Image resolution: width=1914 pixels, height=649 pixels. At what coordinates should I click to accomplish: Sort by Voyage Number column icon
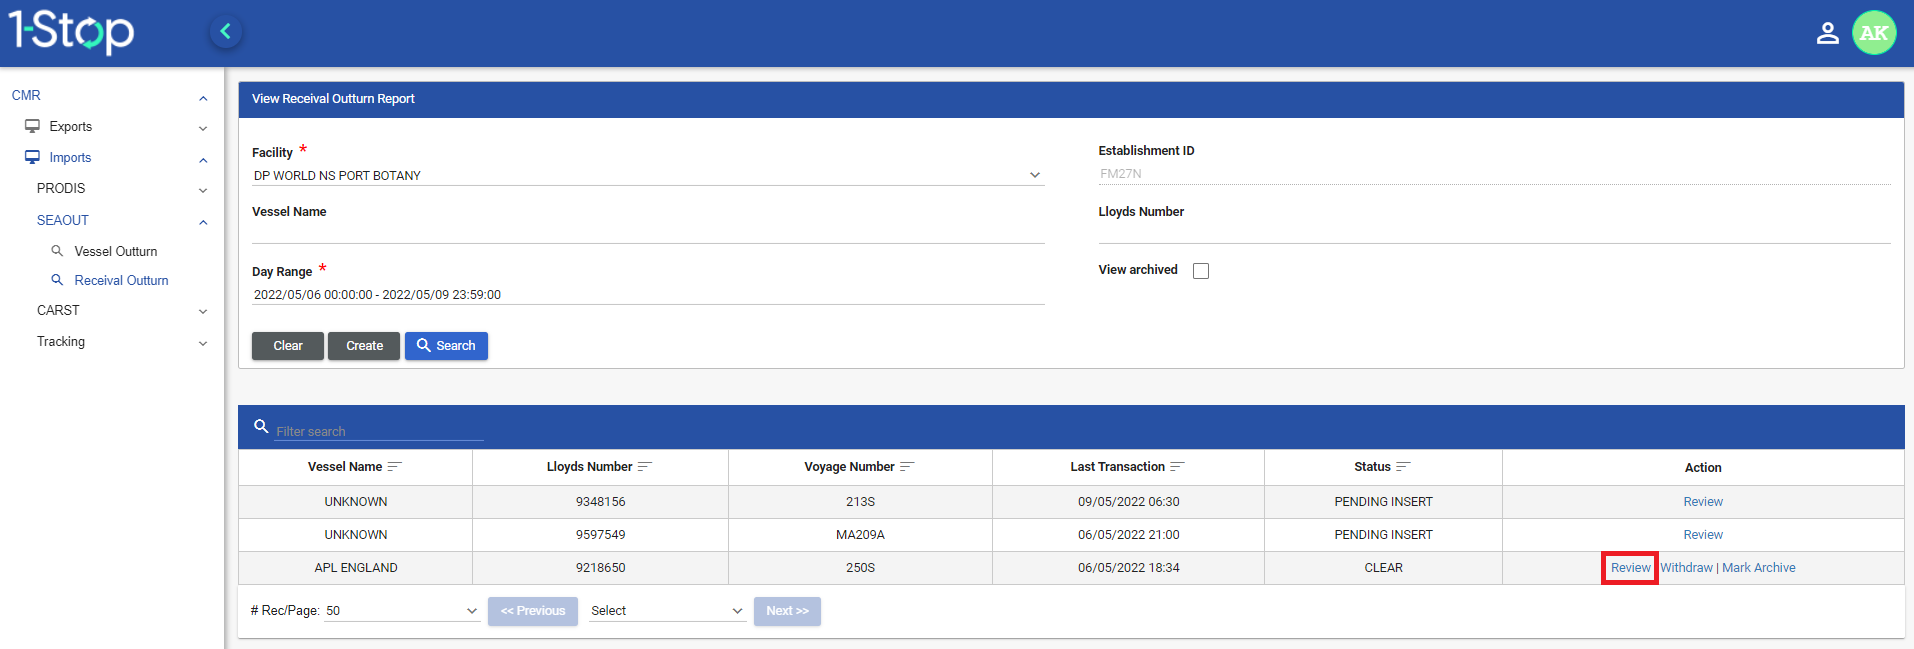pyautogui.click(x=907, y=467)
